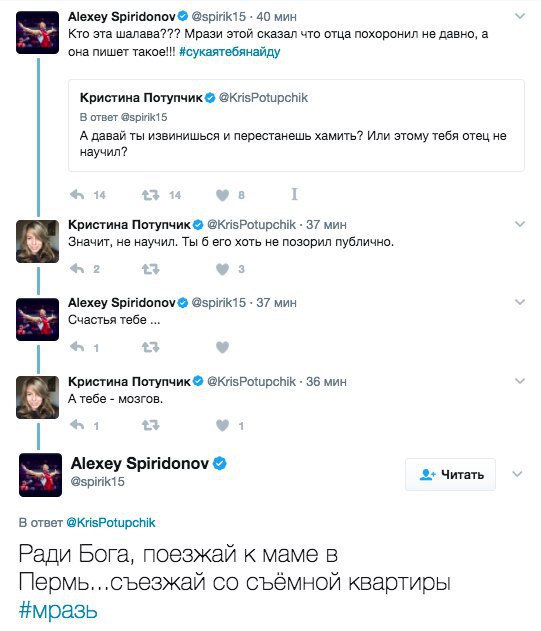Image resolution: width=541 pixels, height=631 pixels.
Task: Open options chevron on the 40 мин tweet
Action: 520,16
